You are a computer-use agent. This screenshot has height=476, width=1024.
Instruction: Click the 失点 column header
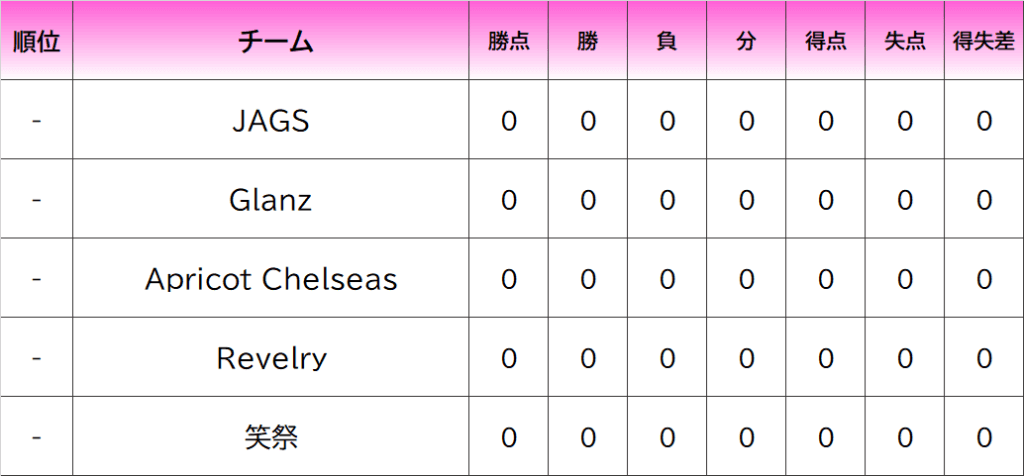905,42
